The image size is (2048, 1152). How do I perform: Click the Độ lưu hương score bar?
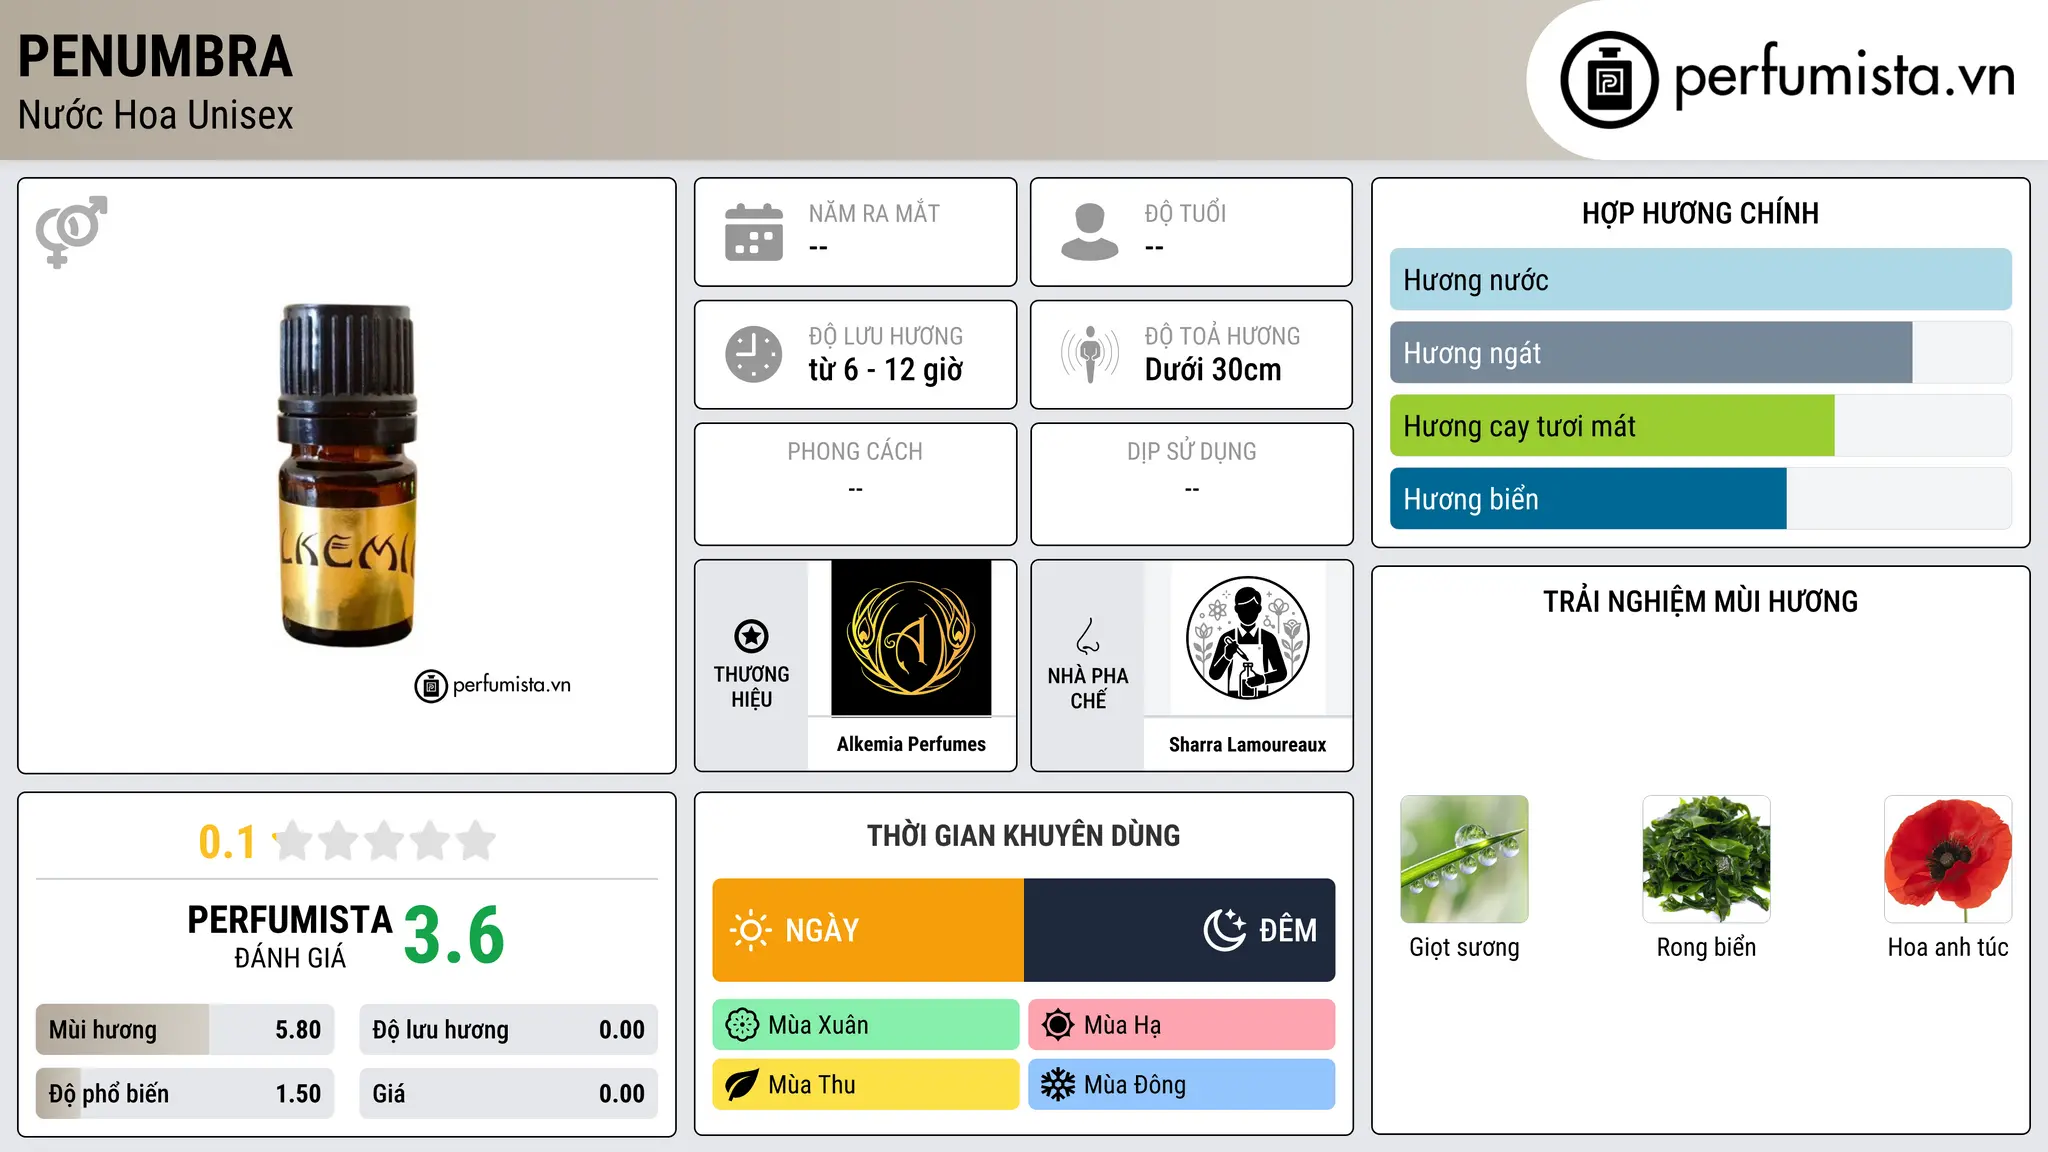[509, 1030]
